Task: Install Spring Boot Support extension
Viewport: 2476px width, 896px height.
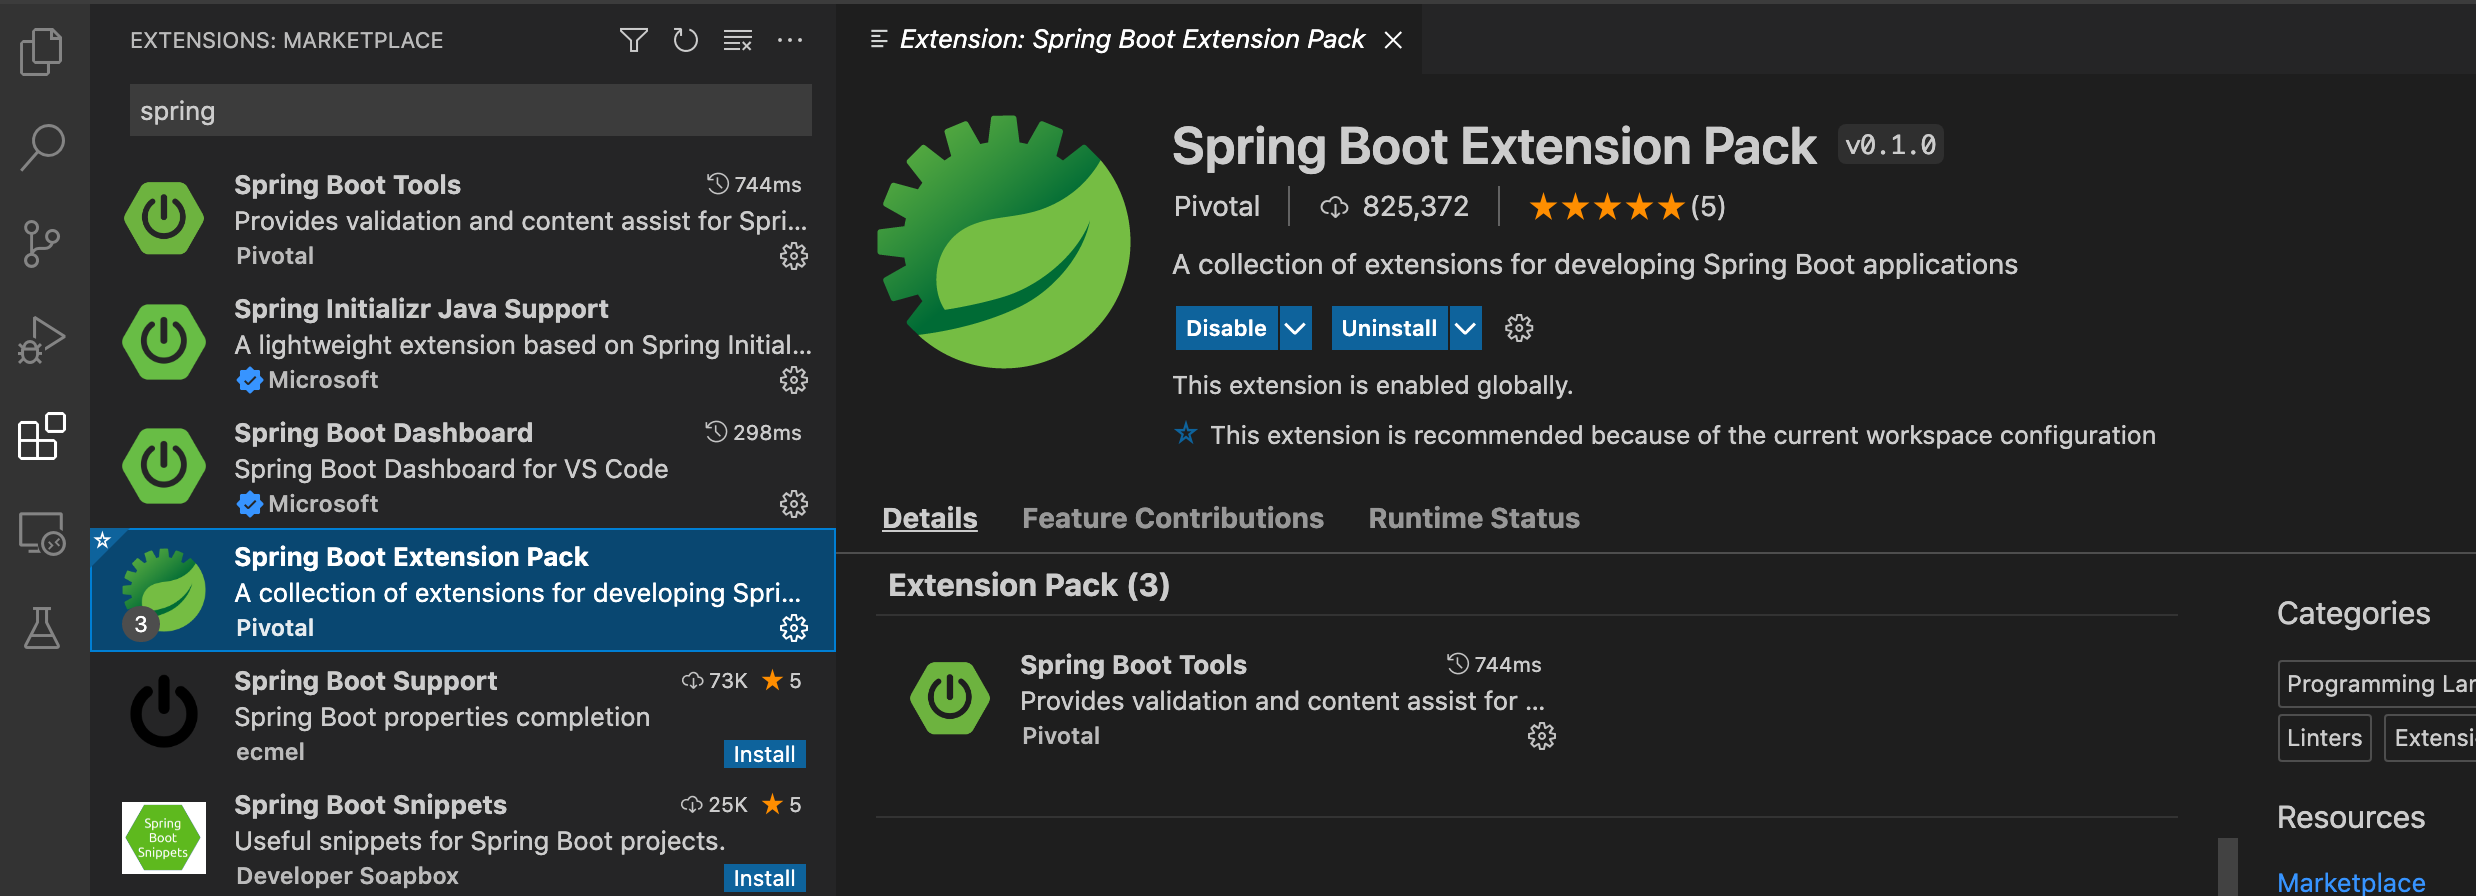Action: [x=764, y=754]
